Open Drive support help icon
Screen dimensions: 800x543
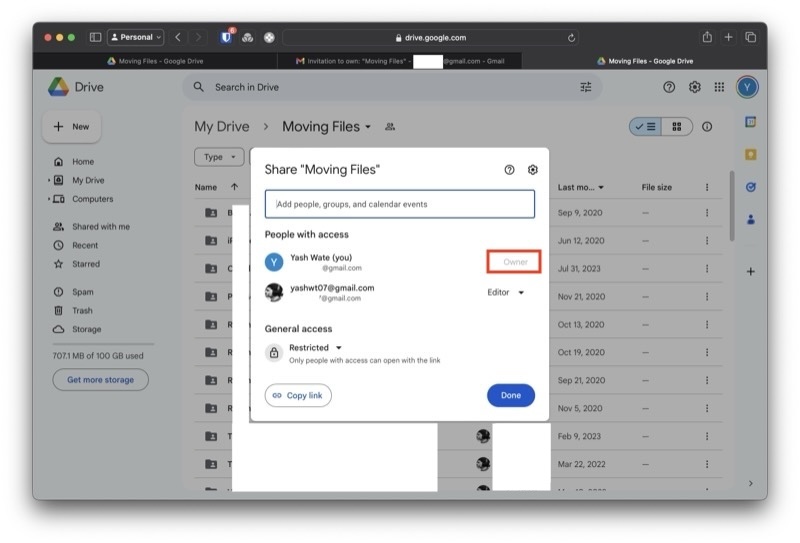[669, 87]
